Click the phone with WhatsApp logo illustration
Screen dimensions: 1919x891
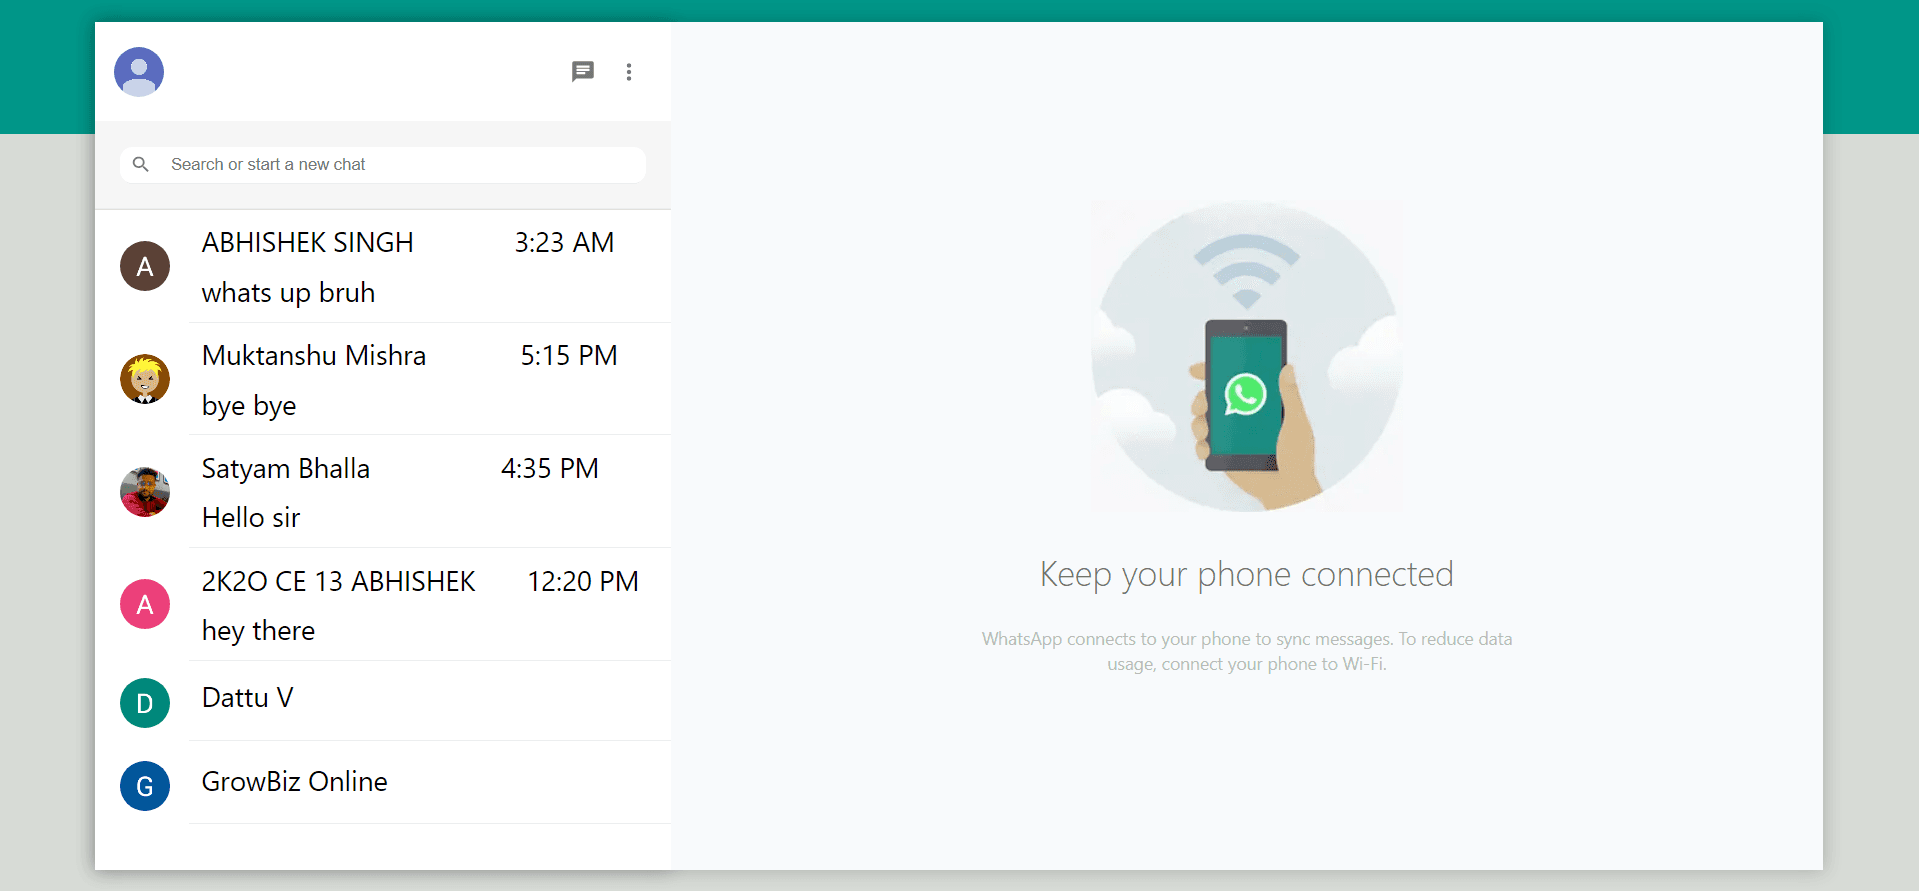(x=1246, y=396)
